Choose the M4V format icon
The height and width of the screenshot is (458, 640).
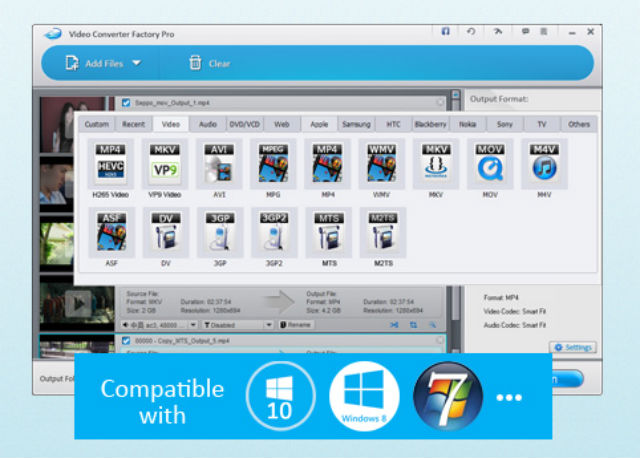tap(544, 164)
